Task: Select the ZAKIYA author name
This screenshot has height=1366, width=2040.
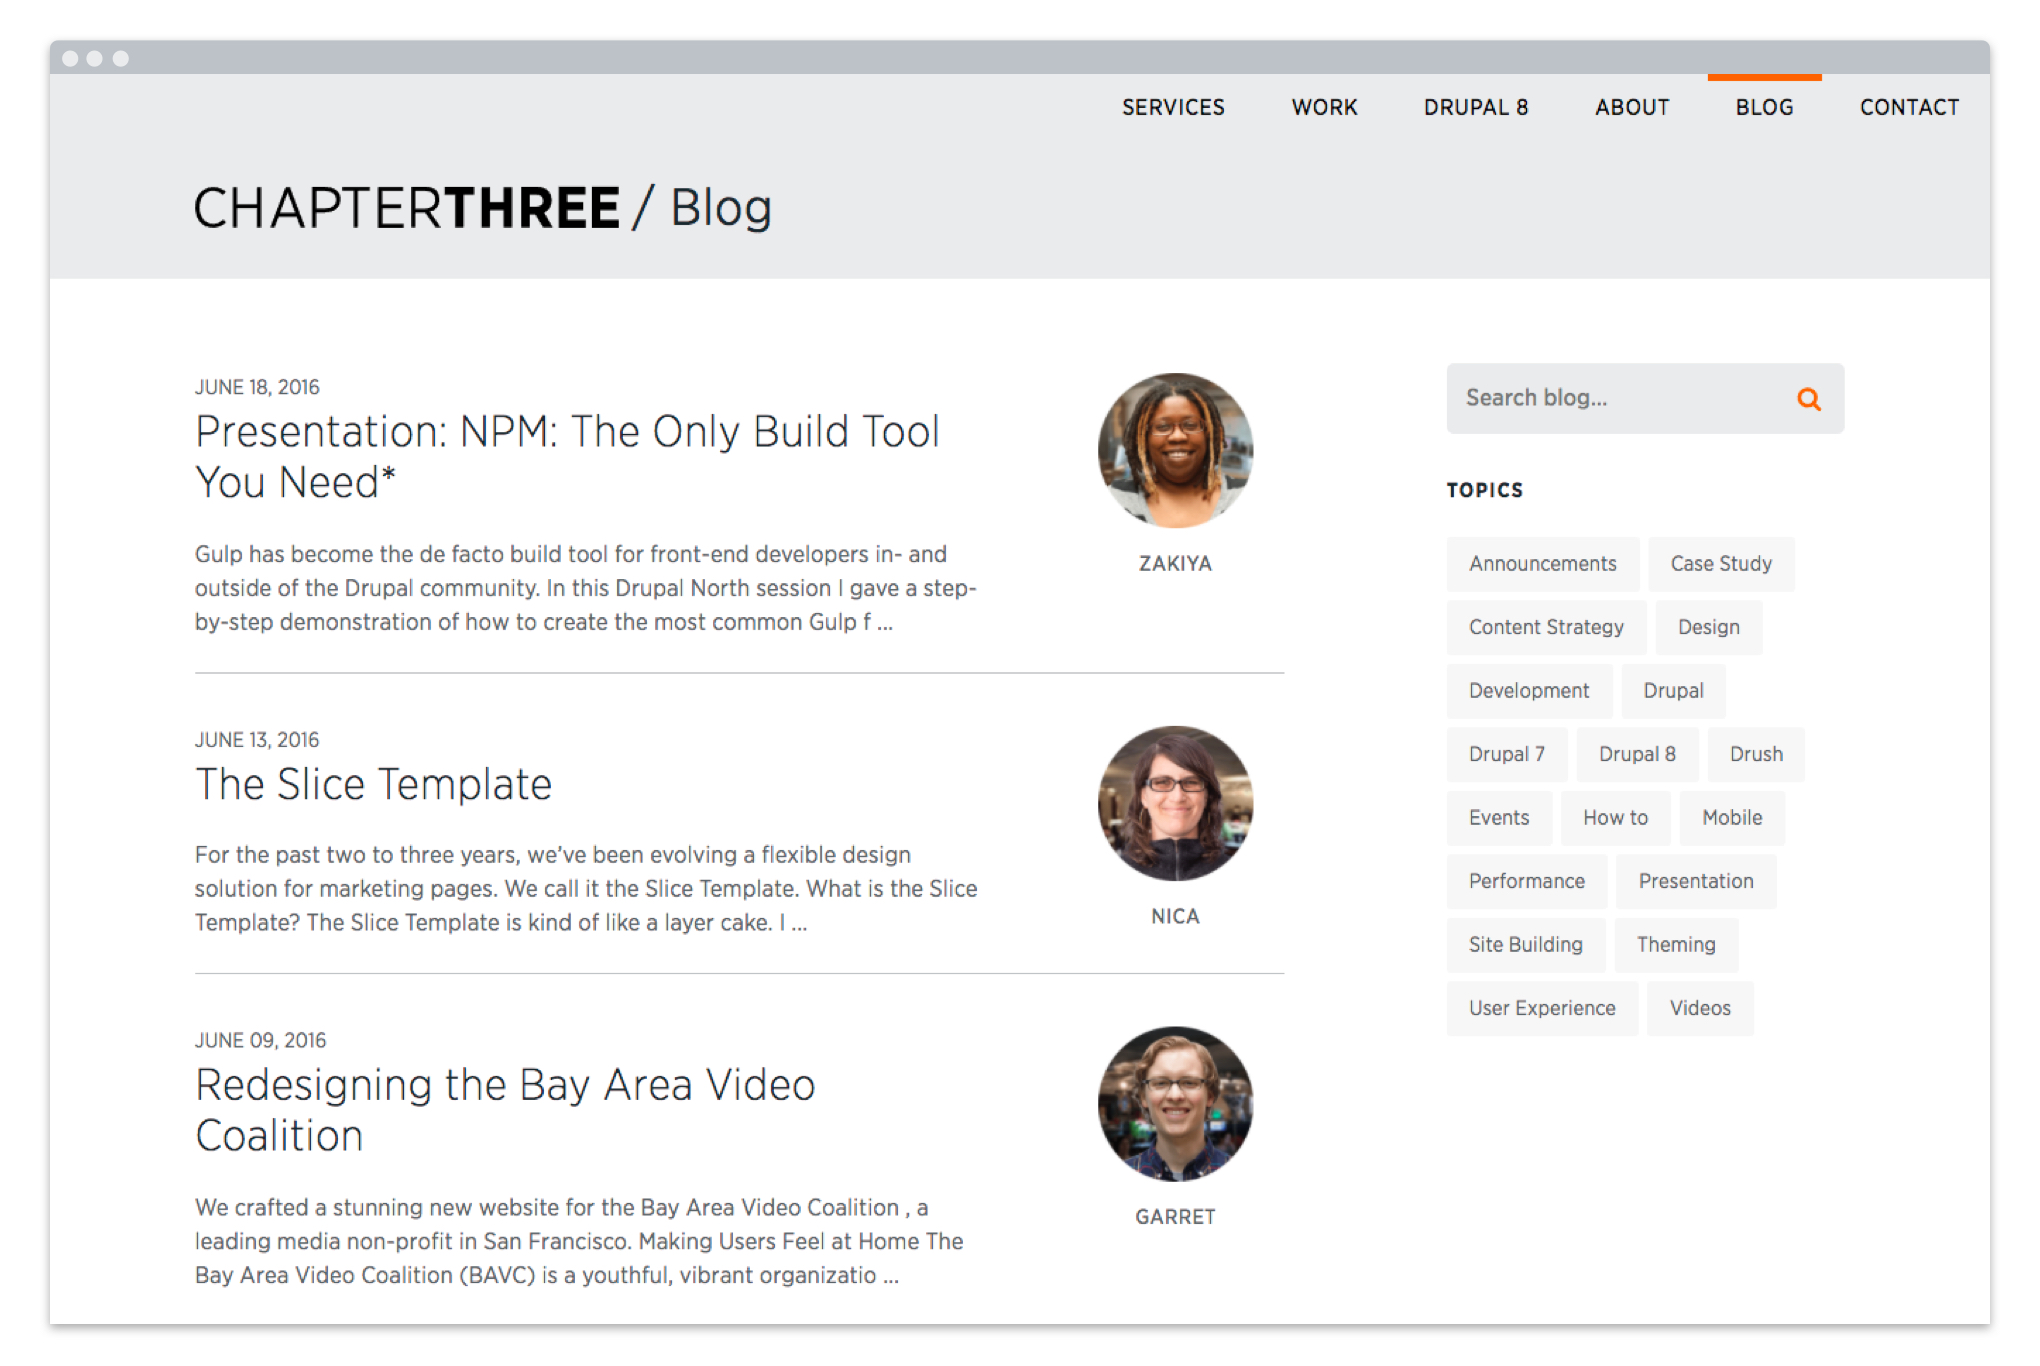Action: click(x=1175, y=564)
